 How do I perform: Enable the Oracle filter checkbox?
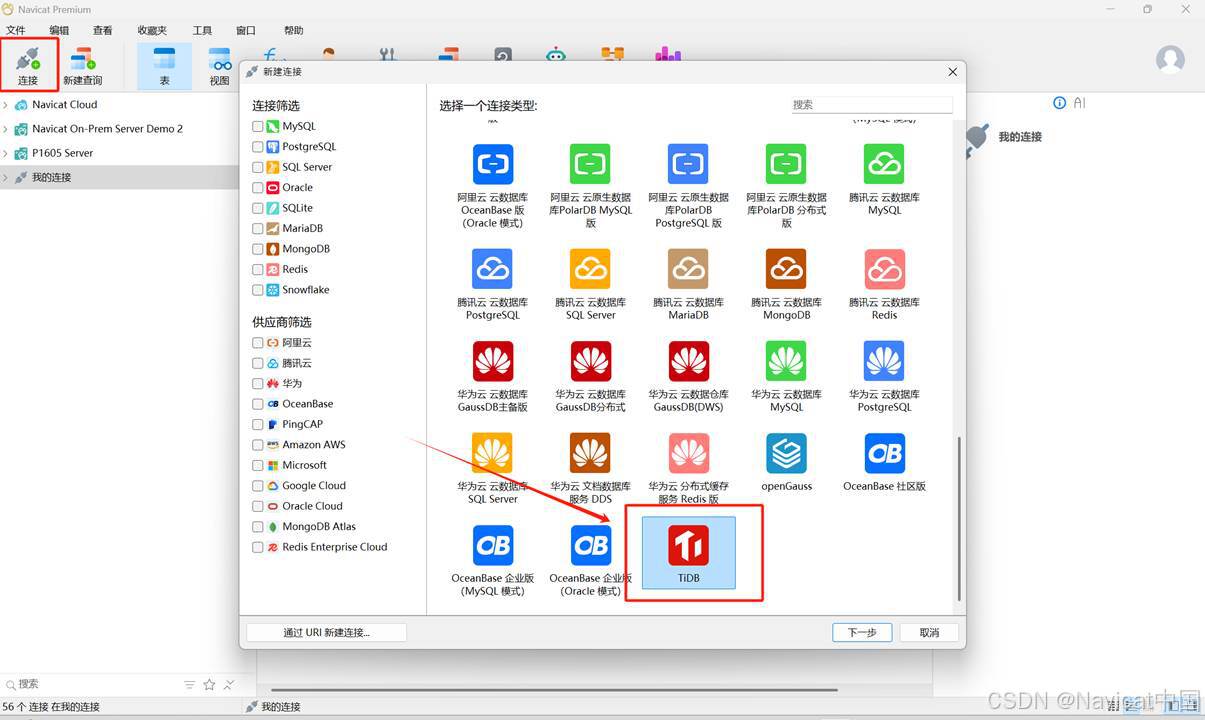pos(258,188)
